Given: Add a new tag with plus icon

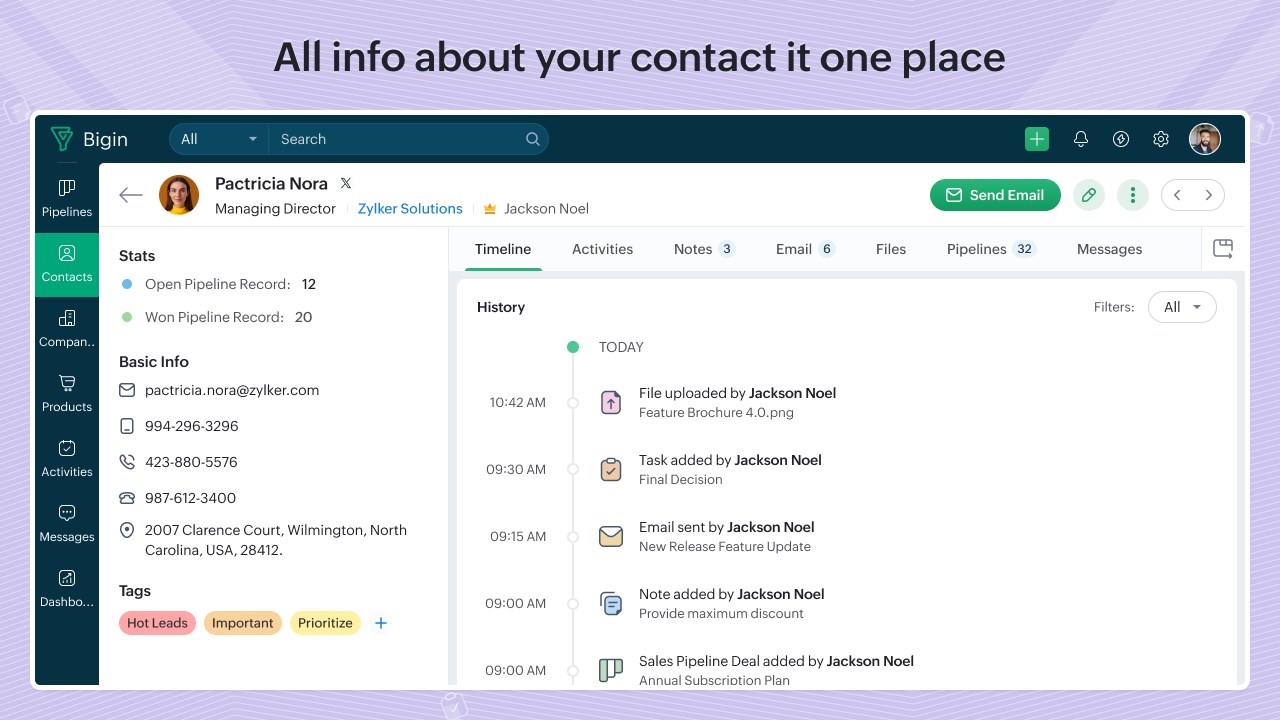Looking at the screenshot, I should click(381, 623).
